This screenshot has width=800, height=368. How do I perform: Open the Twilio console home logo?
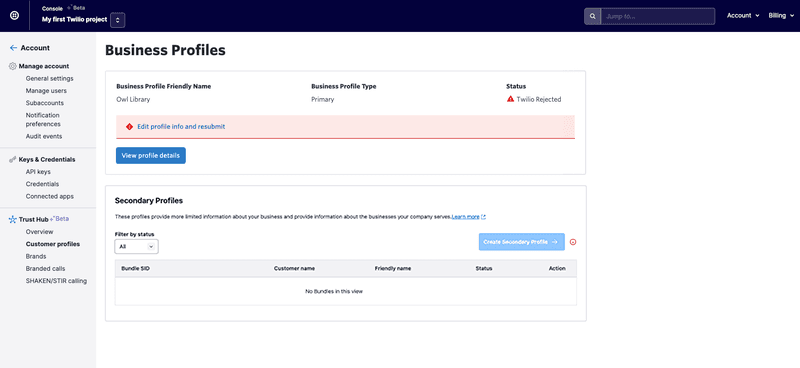click(x=14, y=16)
